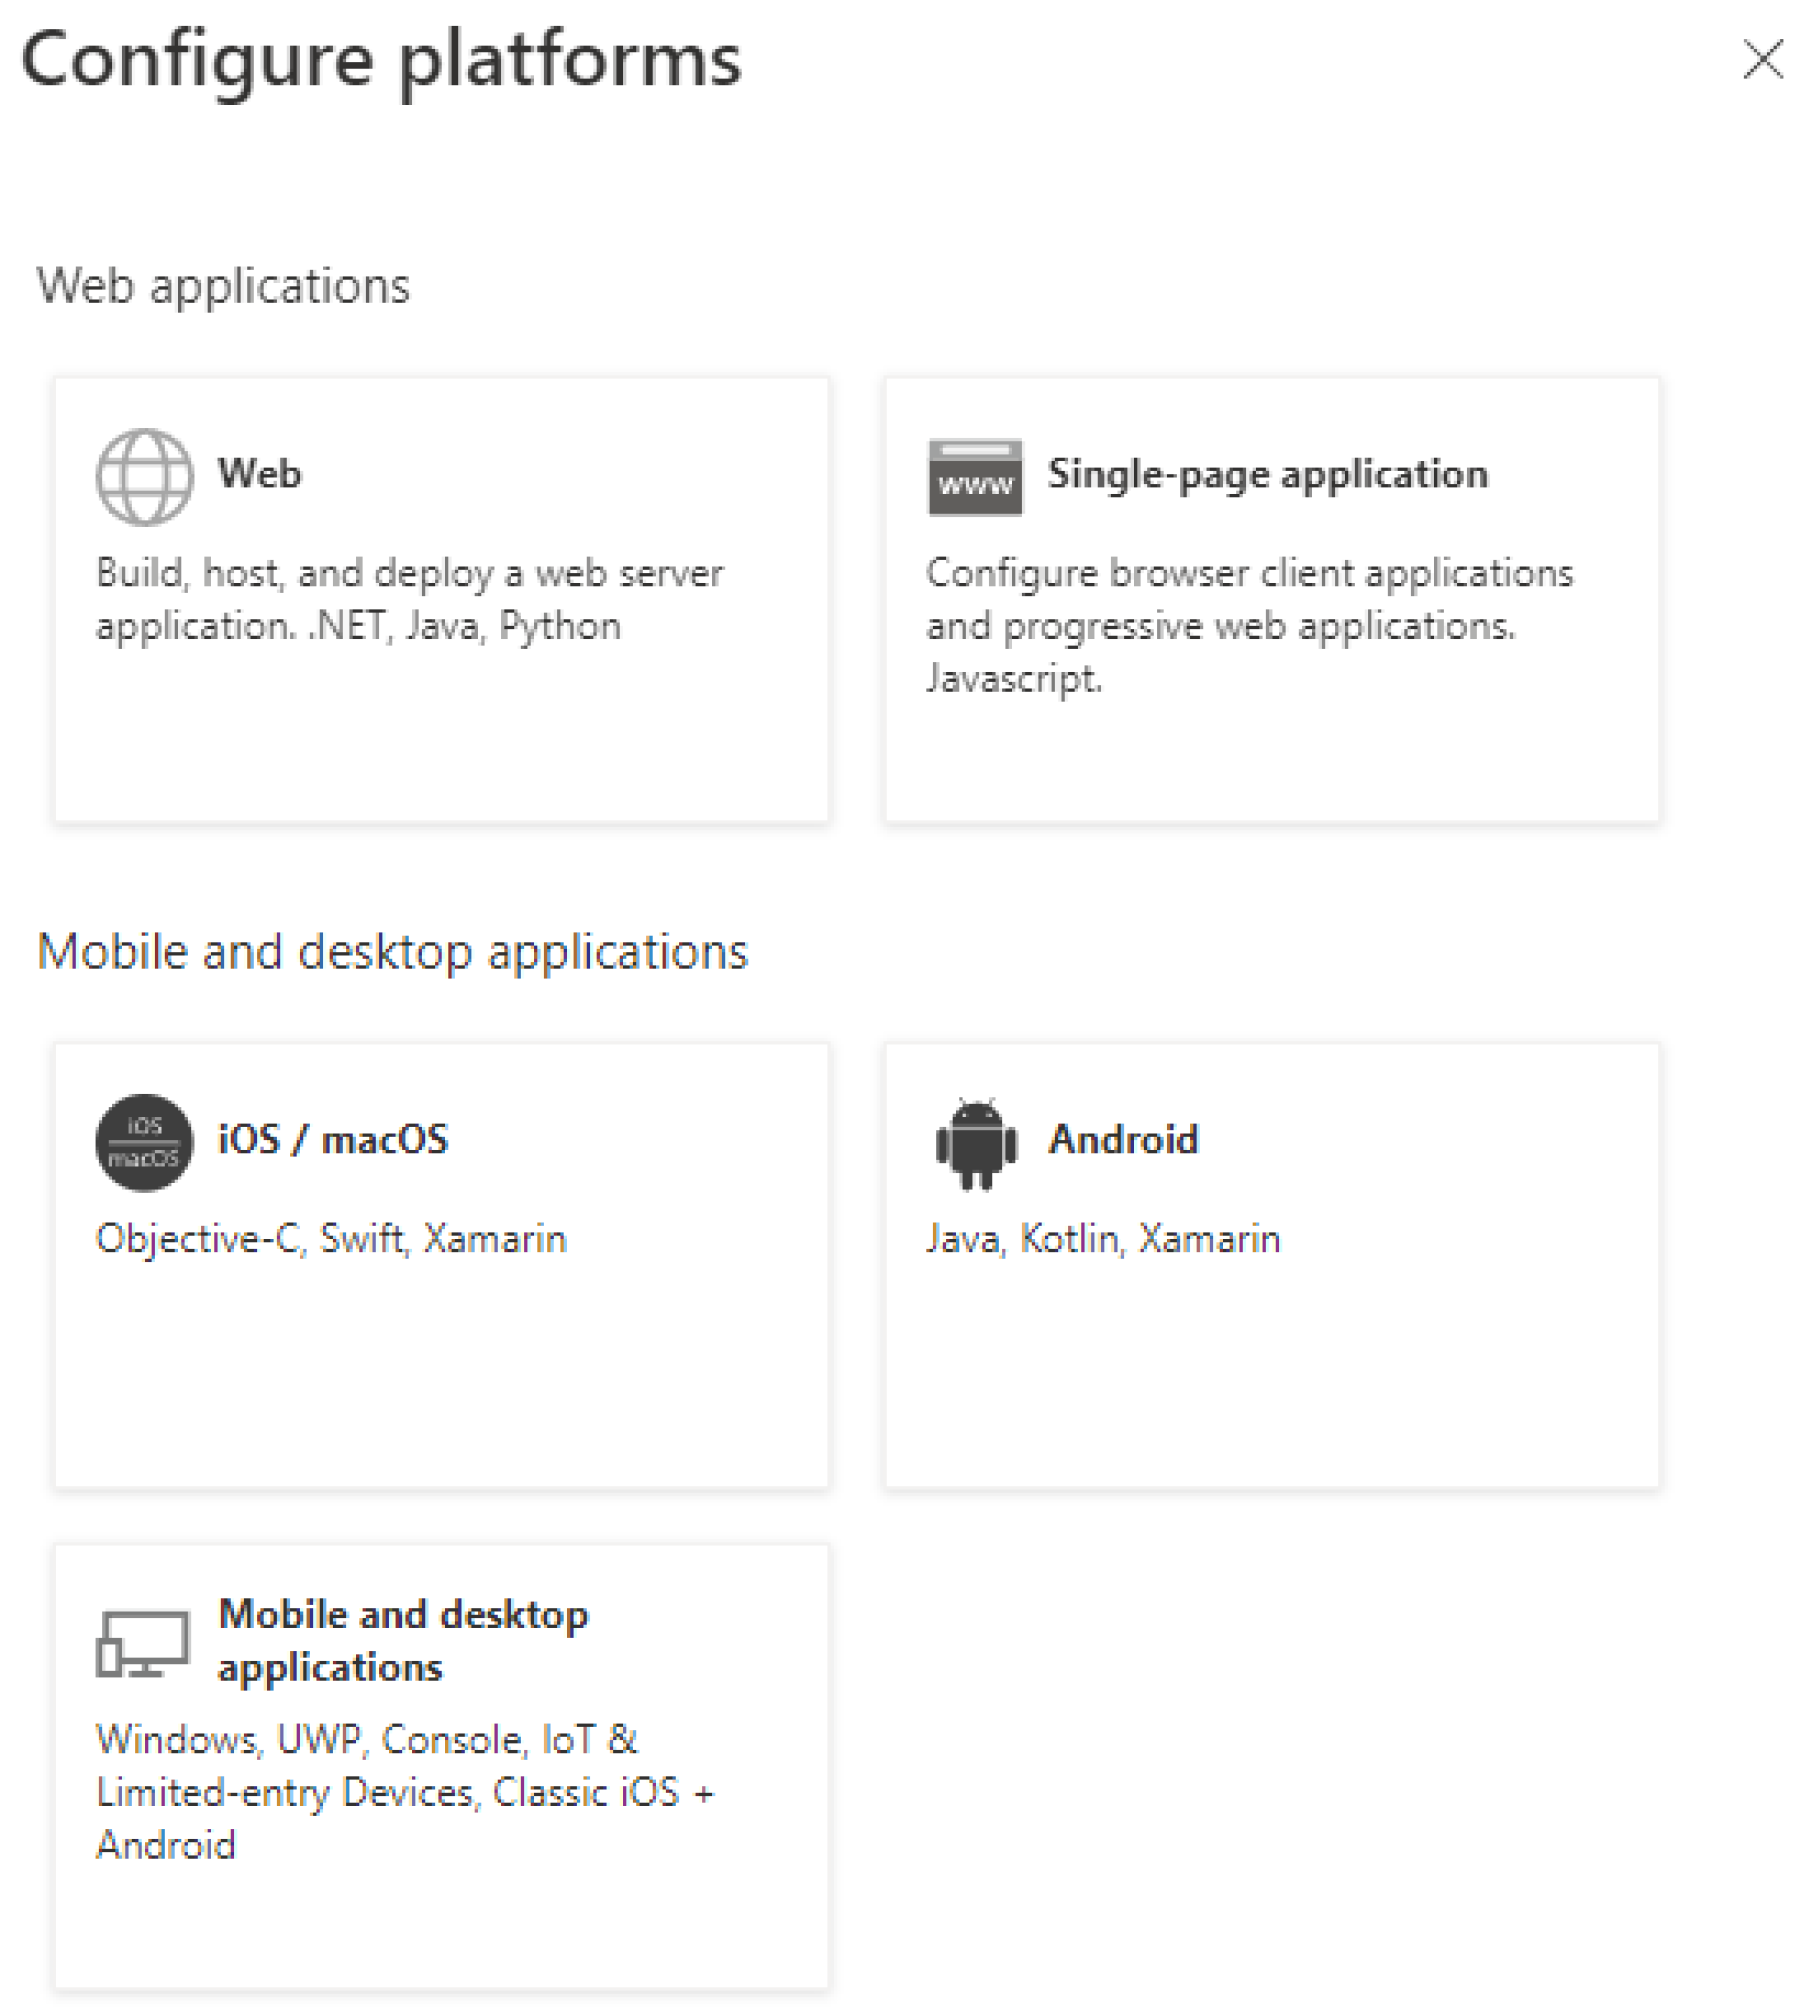Click the globe icon for Web platform
Viewport: 1806px width, 2012px height.
pos(144,477)
